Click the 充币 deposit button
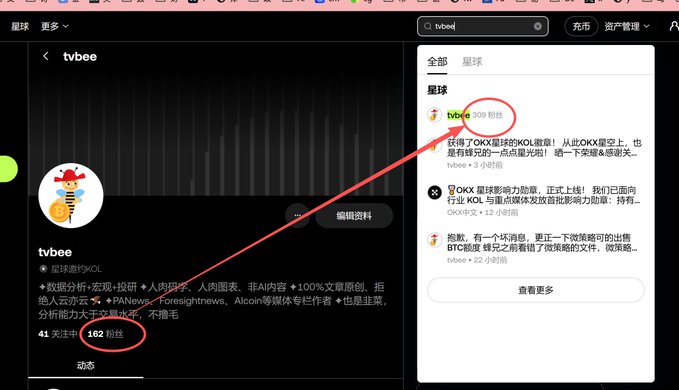Image resolution: width=679 pixels, height=390 pixels. pyautogui.click(x=581, y=26)
